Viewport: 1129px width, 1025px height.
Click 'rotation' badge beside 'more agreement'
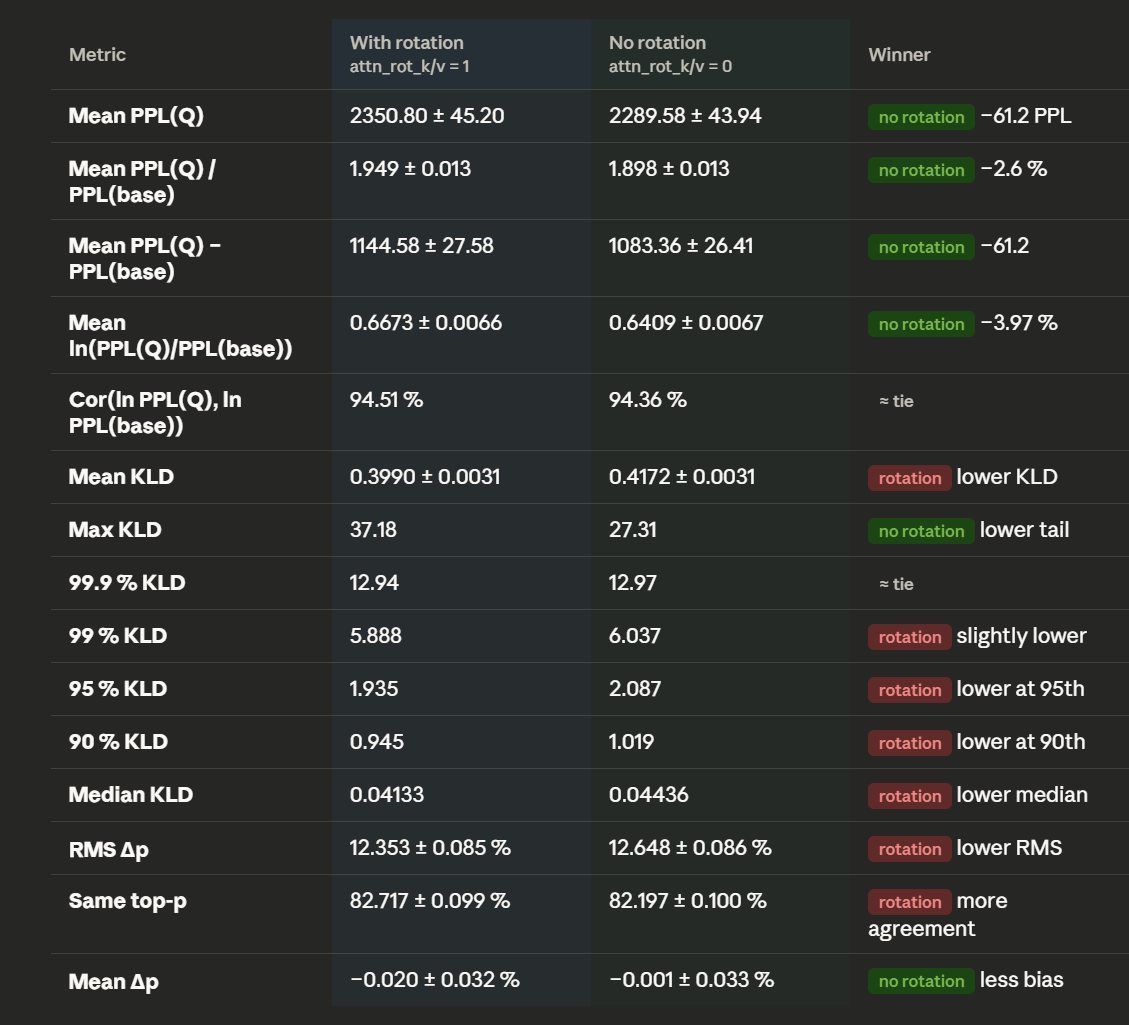coord(909,903)
